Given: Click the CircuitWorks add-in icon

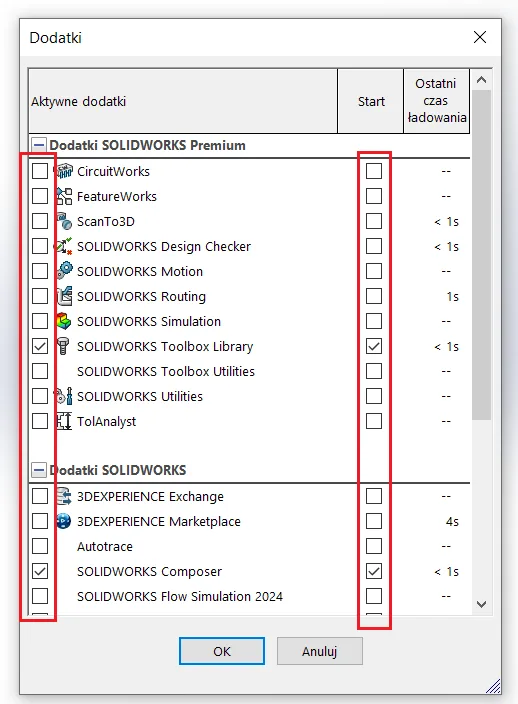Looking at the screenshot, I should point(64,171).
